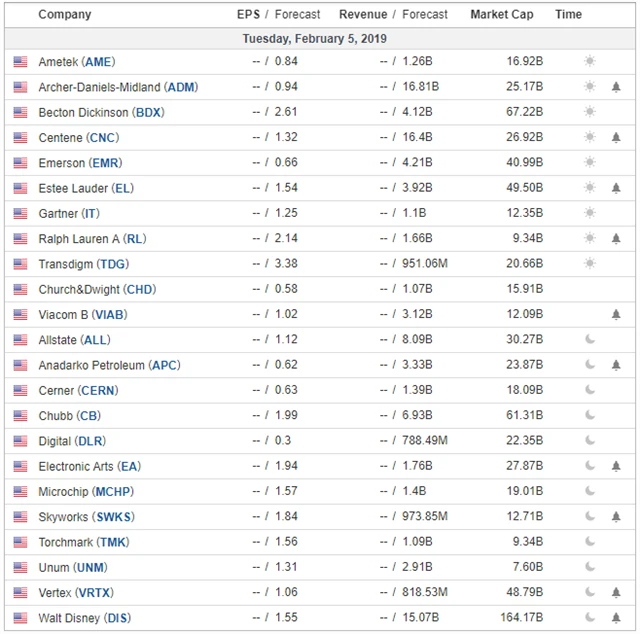Click the moon icon in Chubb row

click(x=590, y=415)
